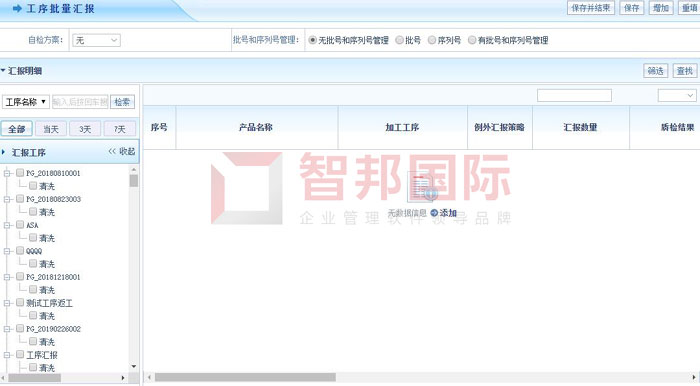Collapse the PG_20181218001 tree node
The image size is (700, 386).
[x=7, y=277]
